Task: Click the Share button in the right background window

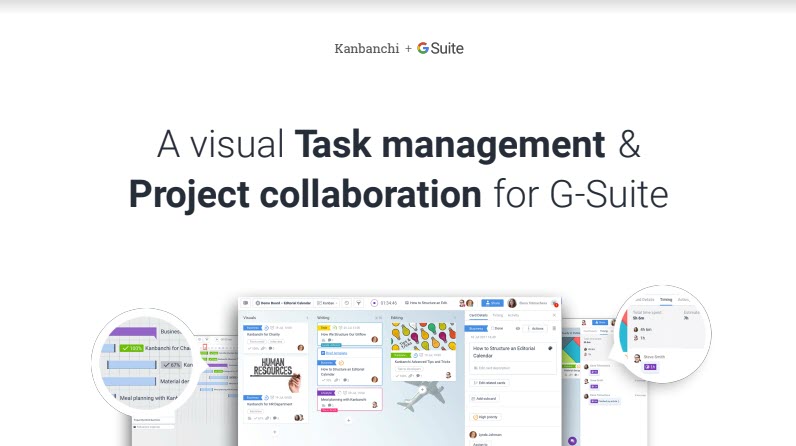Action: [600, 322]
